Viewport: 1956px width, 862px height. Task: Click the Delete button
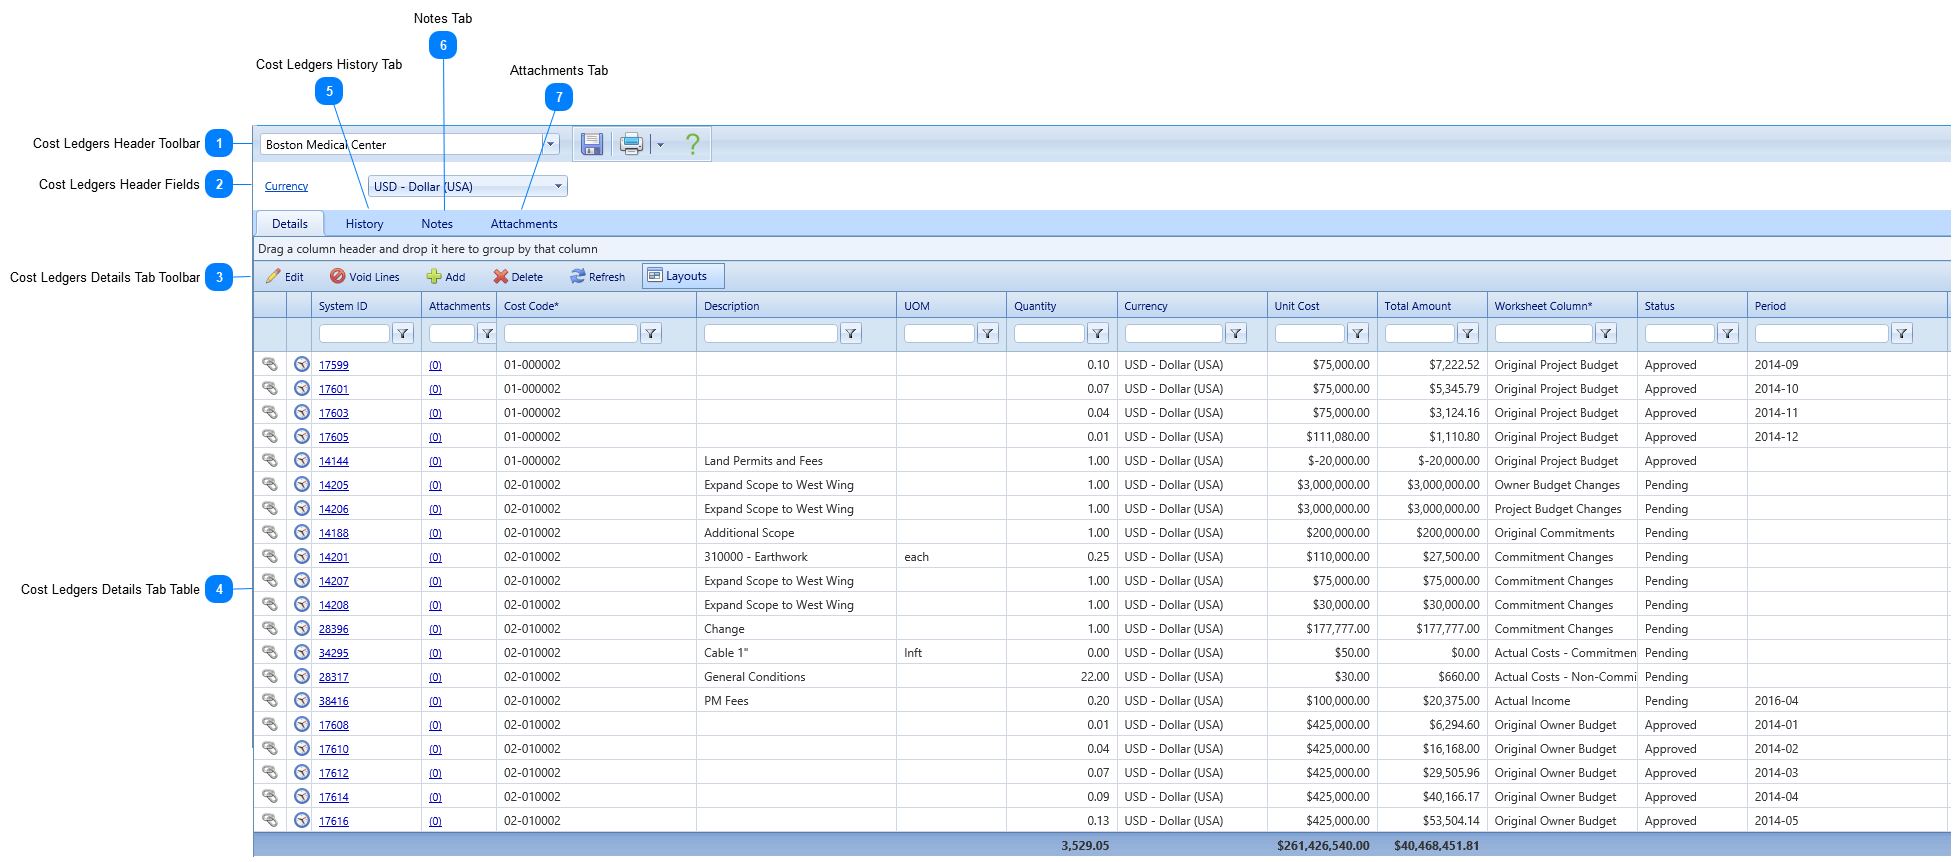tap(518, 277)
